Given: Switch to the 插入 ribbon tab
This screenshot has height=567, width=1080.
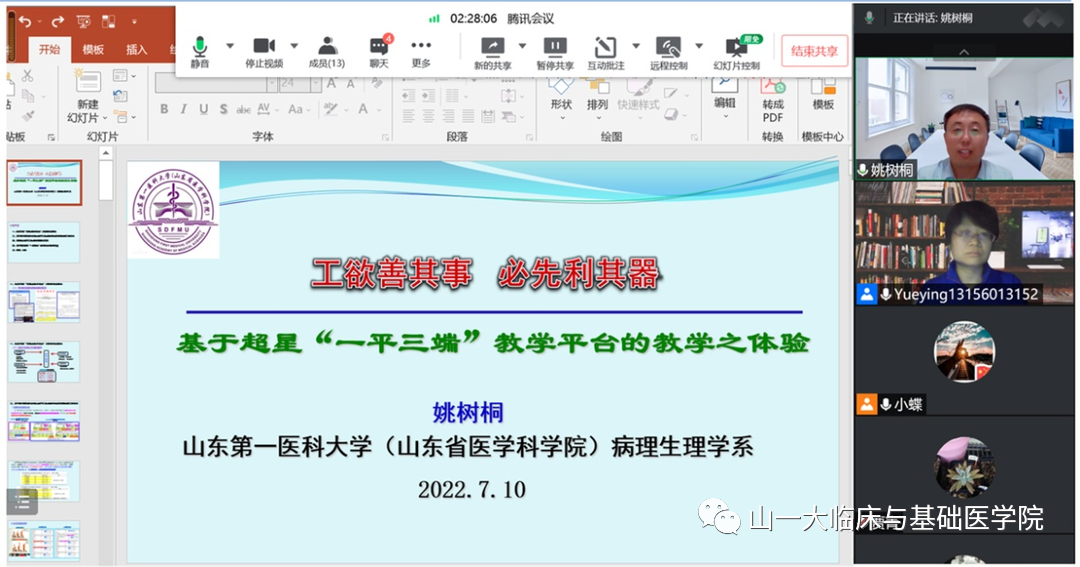Looking at the screenshot, I should (x=136, y=50).
